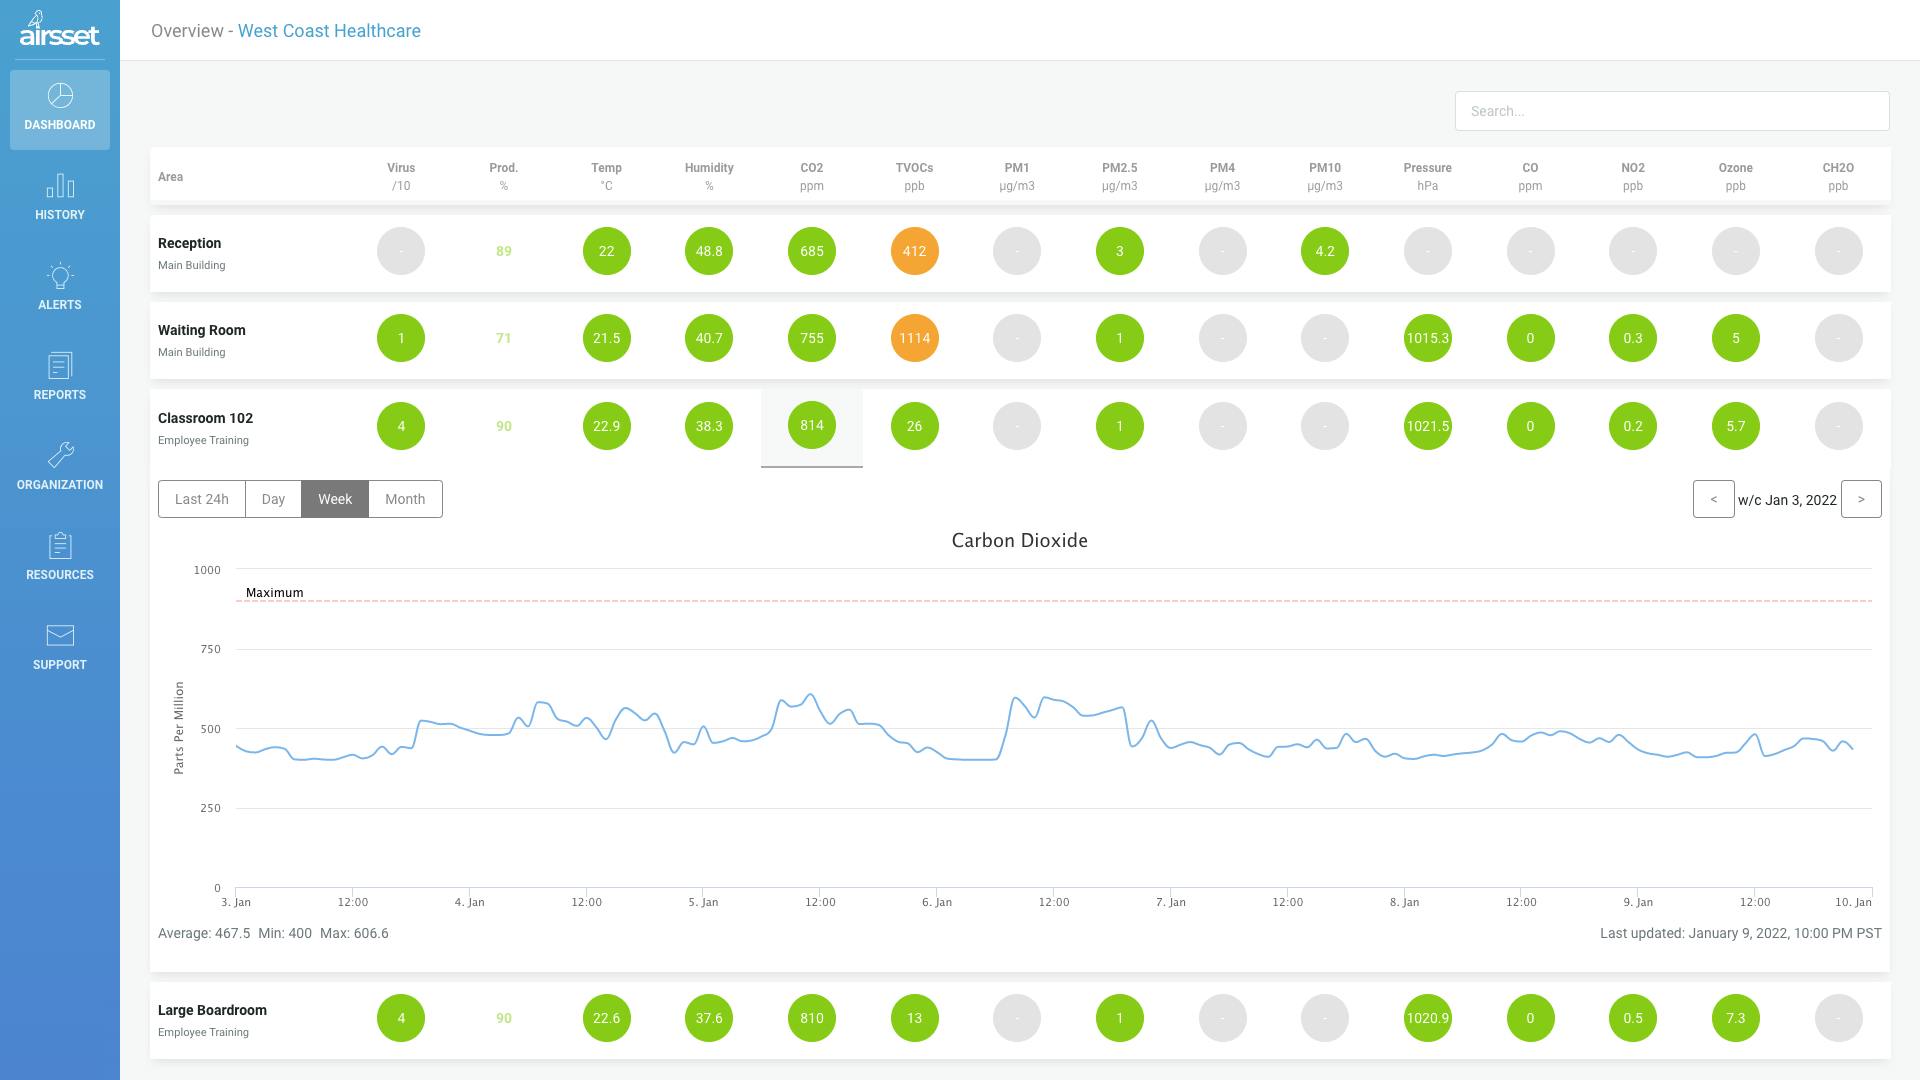Viewport: 1920px width, 1080px height.
Task: Expand the Classroom 102 CO2 reading 814
Action: [812, 425]
